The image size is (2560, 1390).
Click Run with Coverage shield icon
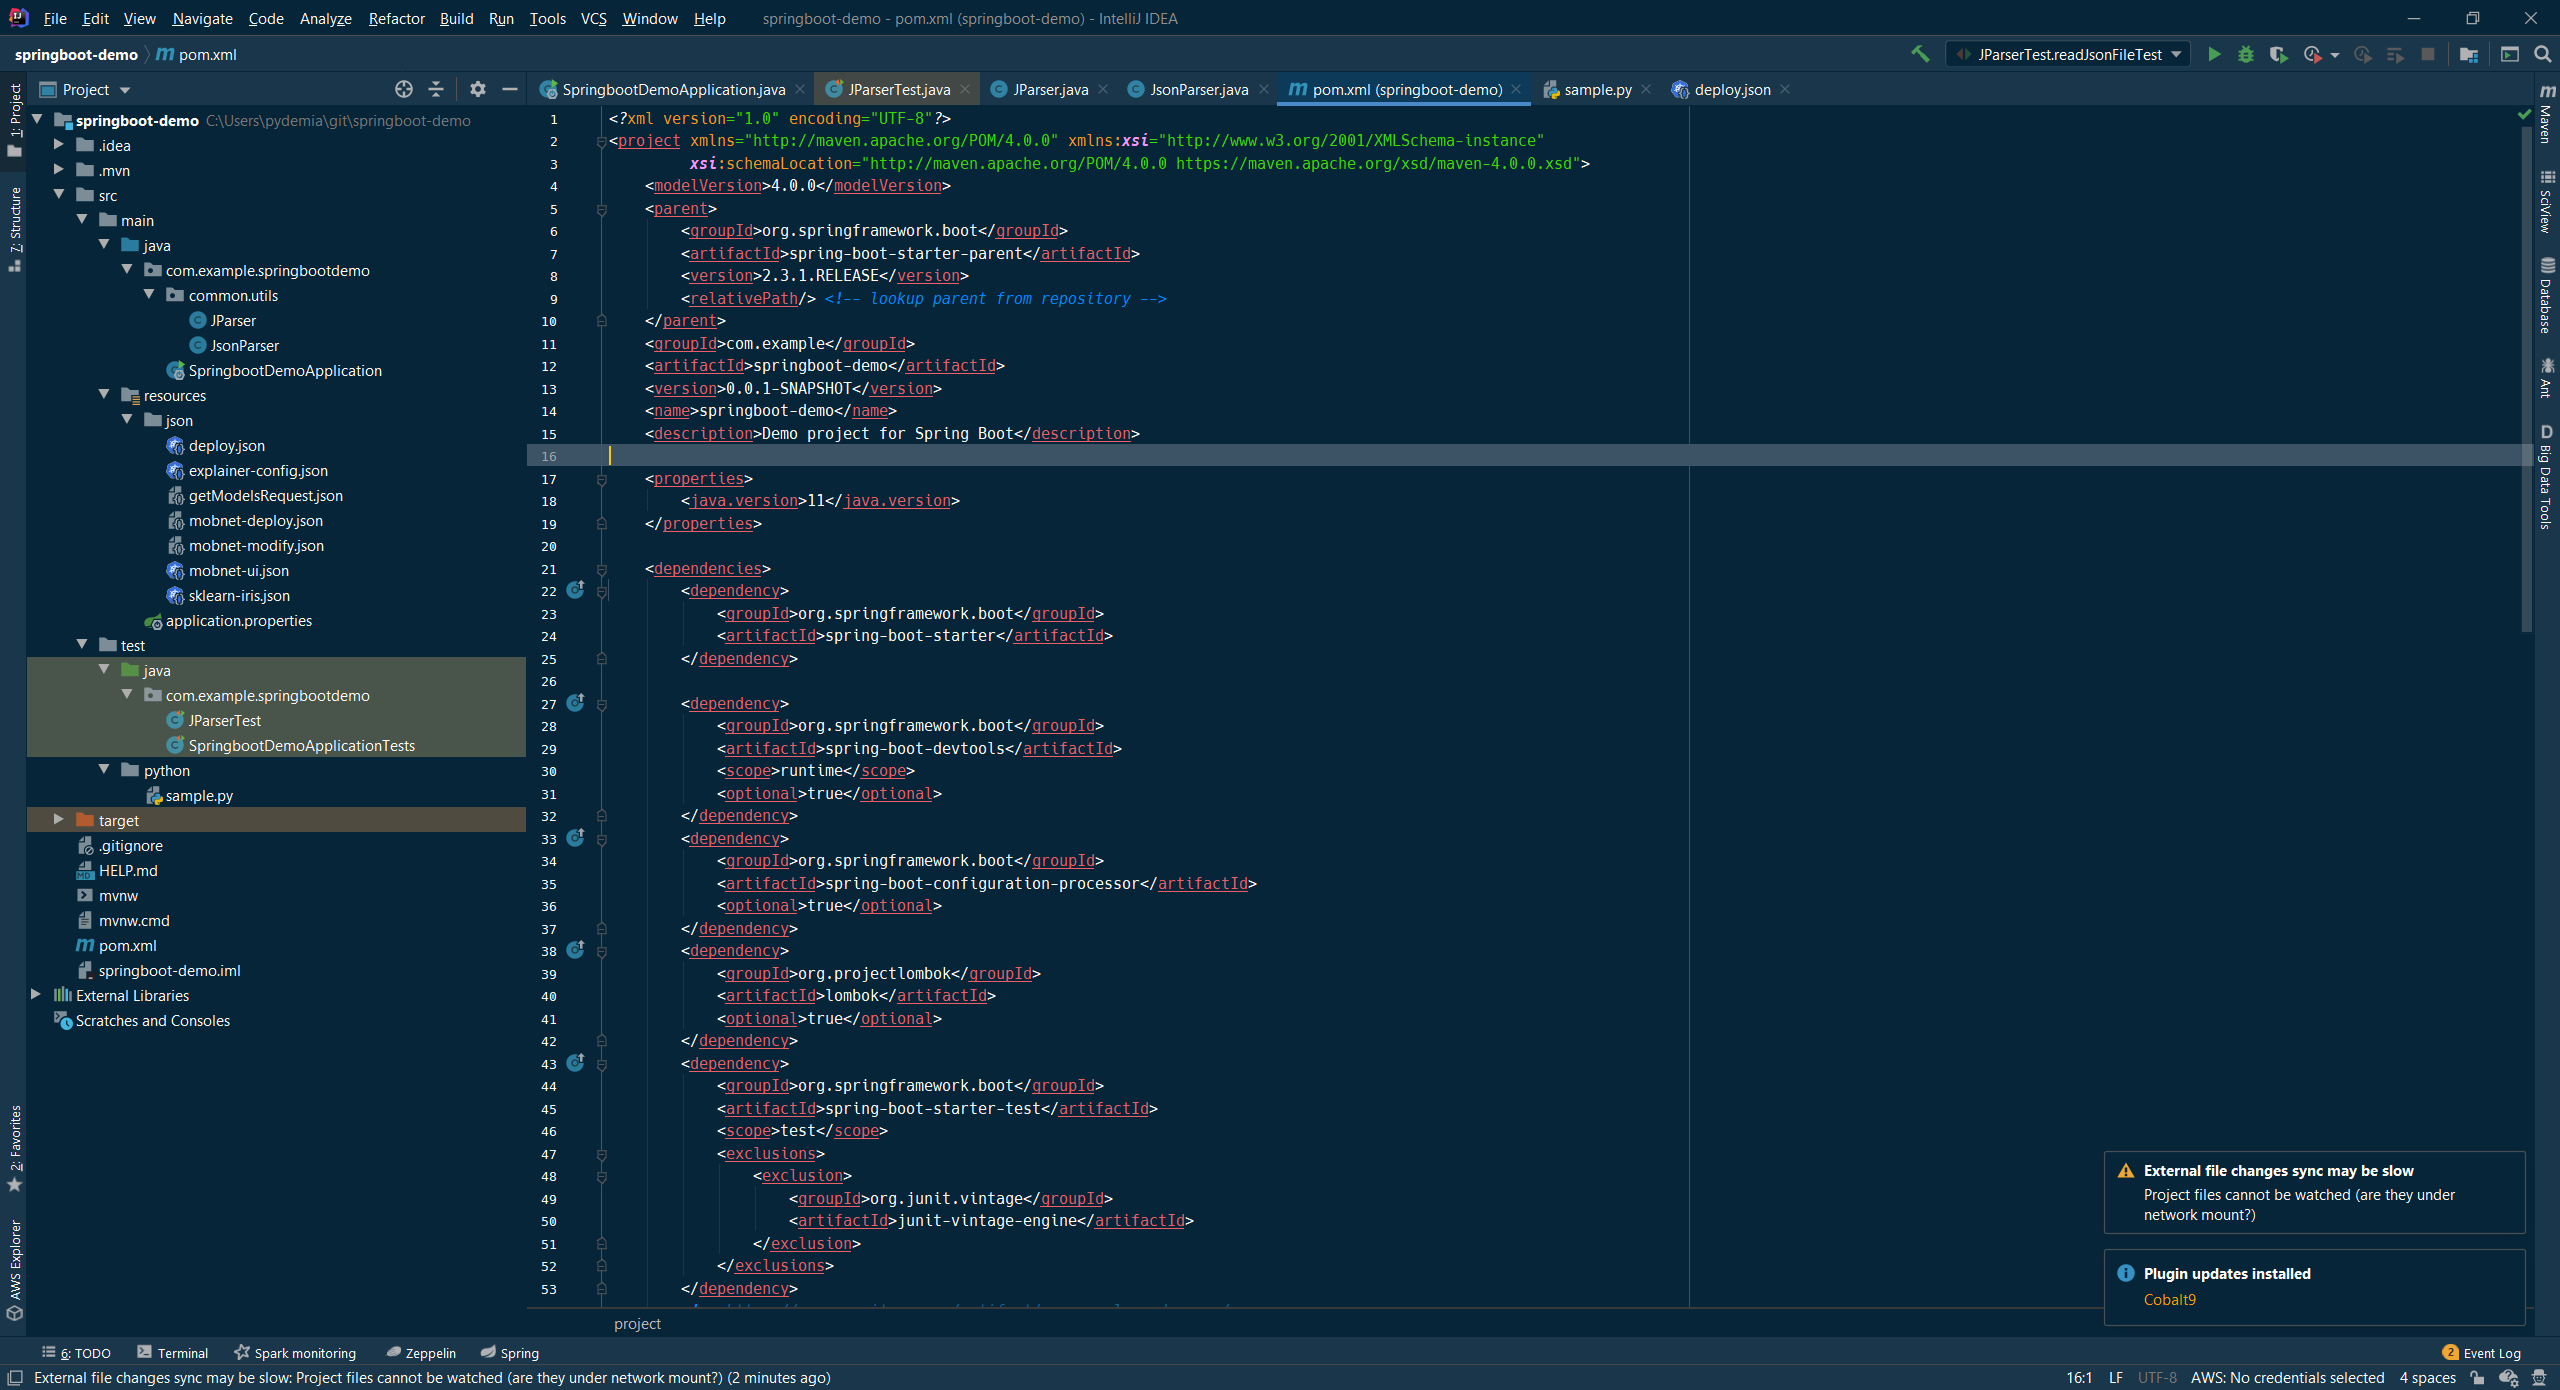[2278, 54]
